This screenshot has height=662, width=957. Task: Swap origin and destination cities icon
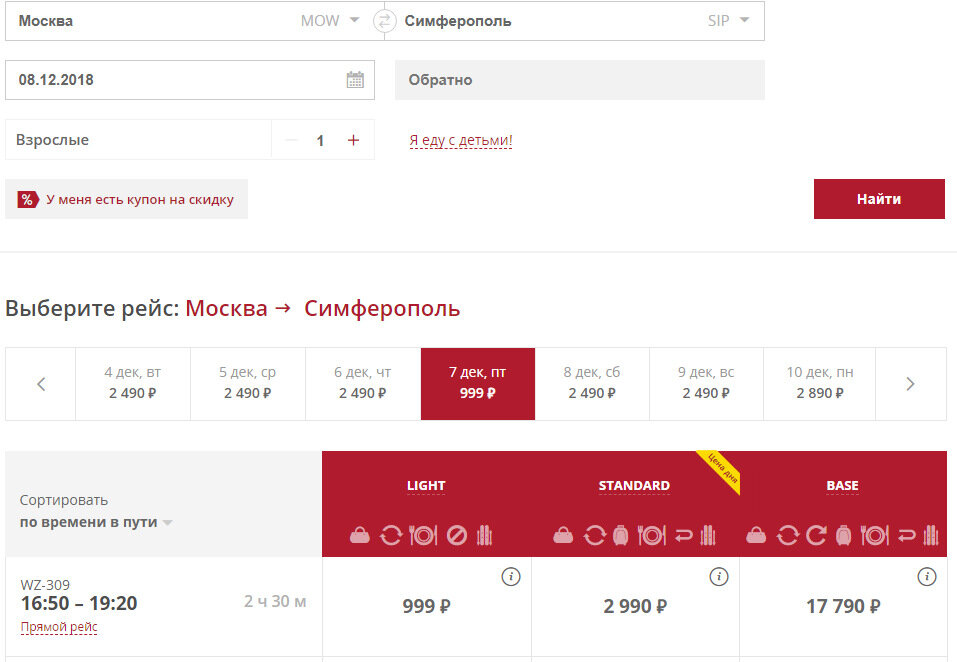tap(385, 21)
